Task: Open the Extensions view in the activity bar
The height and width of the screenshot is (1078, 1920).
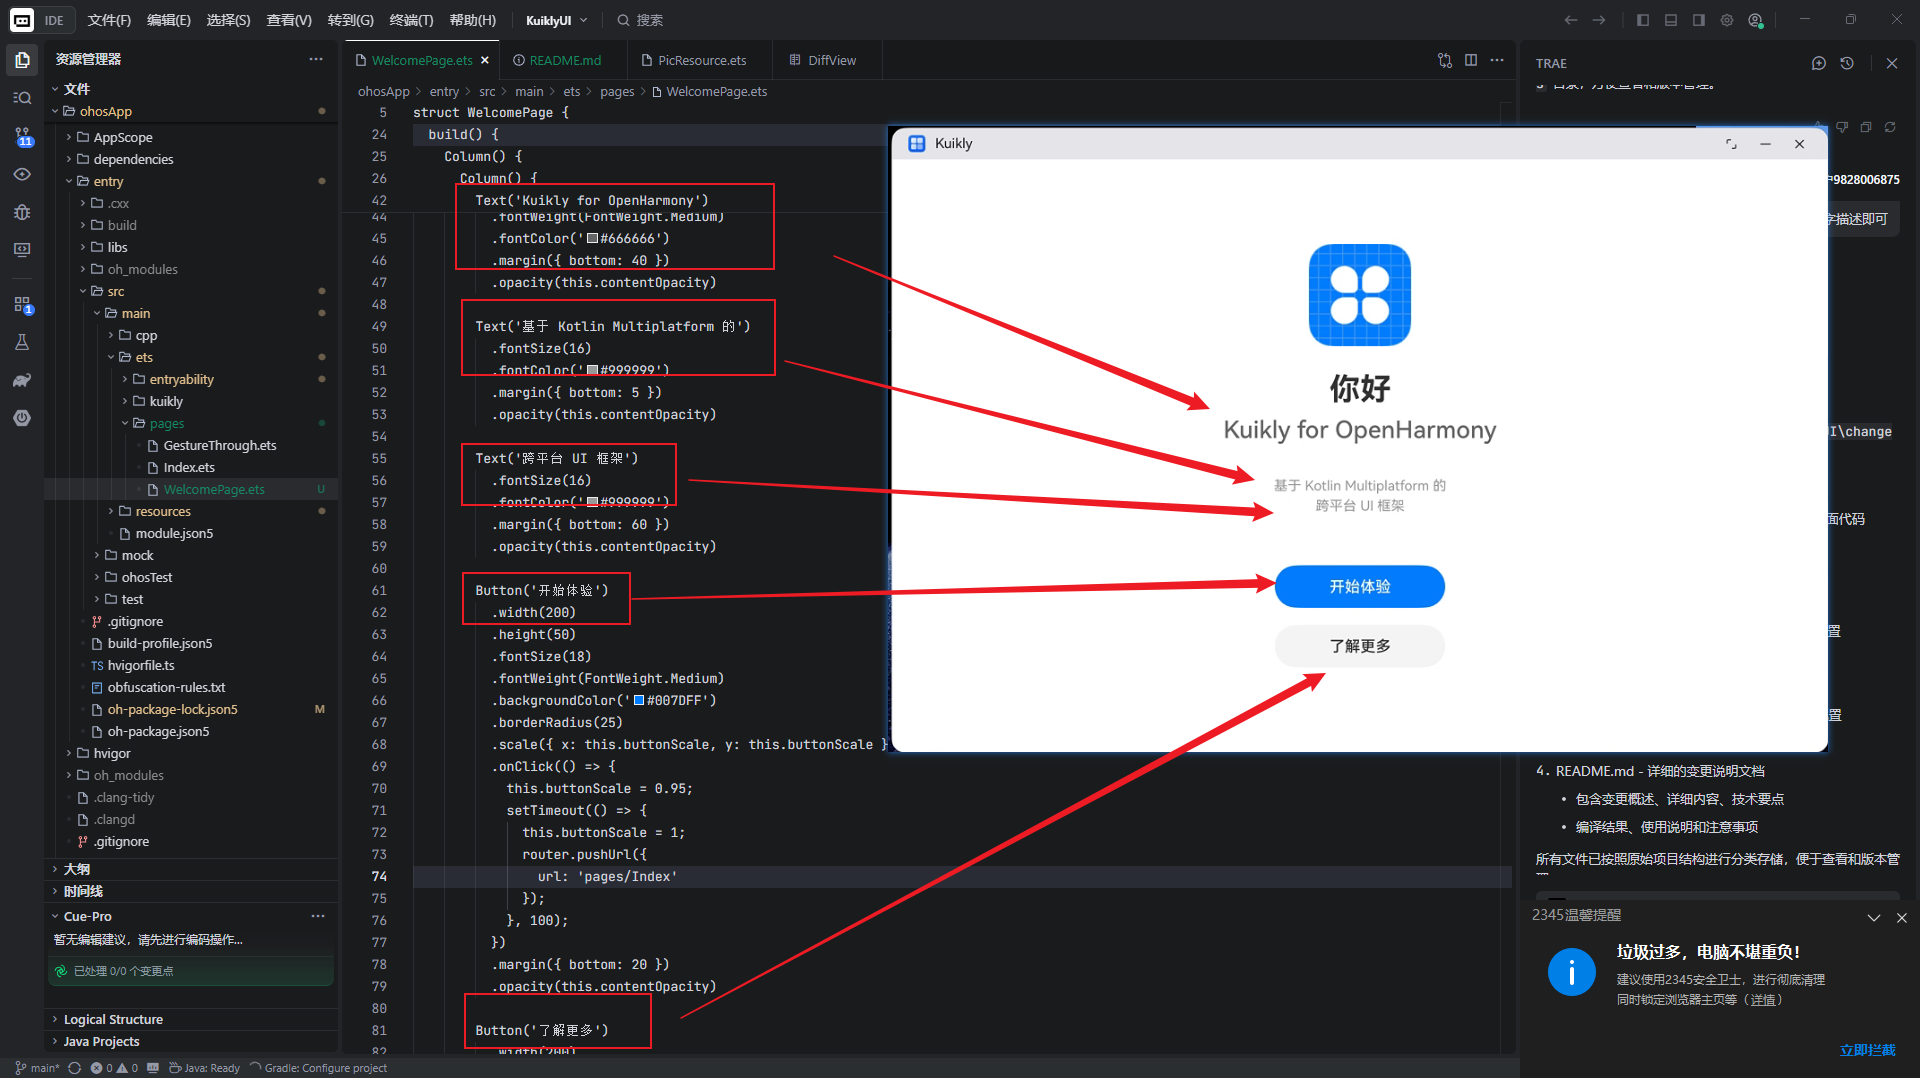Action: [x=22, y=304]
